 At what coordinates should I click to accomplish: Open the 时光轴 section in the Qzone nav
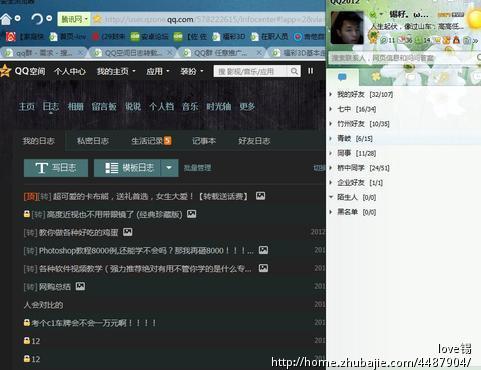pyautogui.click(x=219, y=106)
